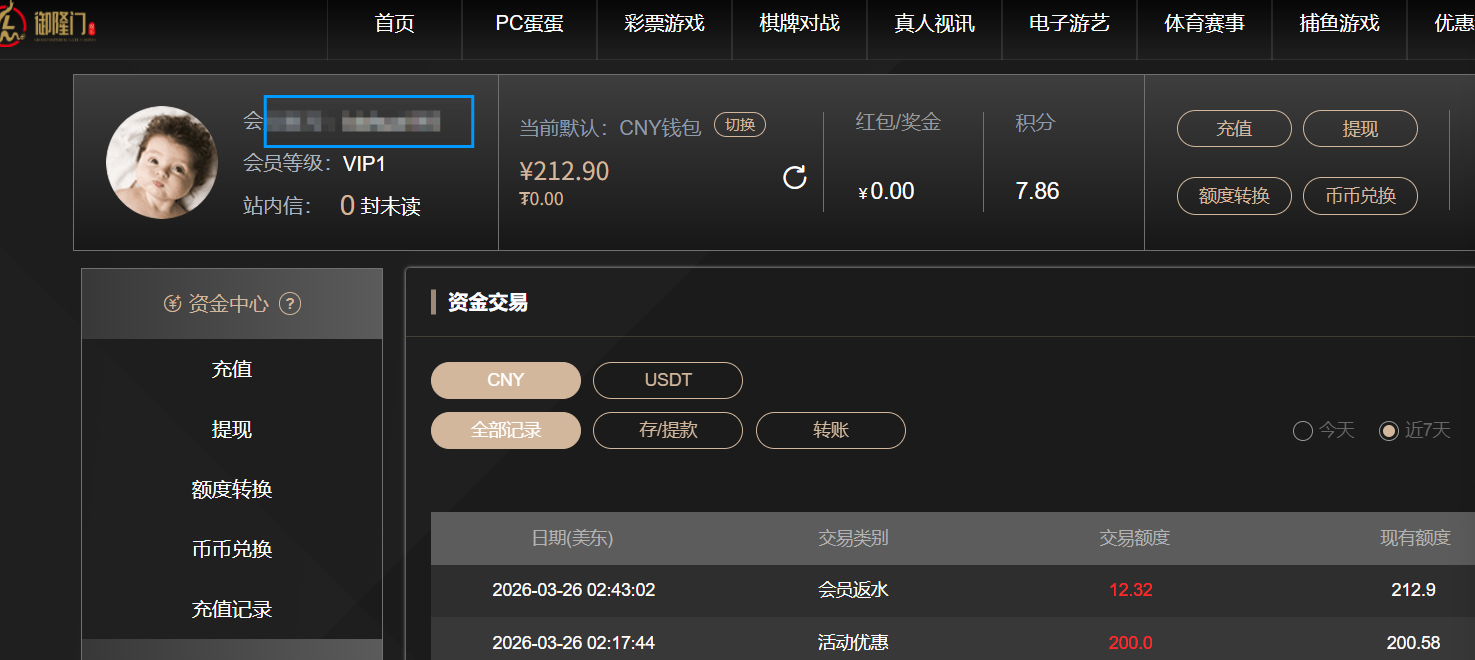Select the 今天 radio button
This screenshot has width=1475, height=660.
[x=1303, y=431]
